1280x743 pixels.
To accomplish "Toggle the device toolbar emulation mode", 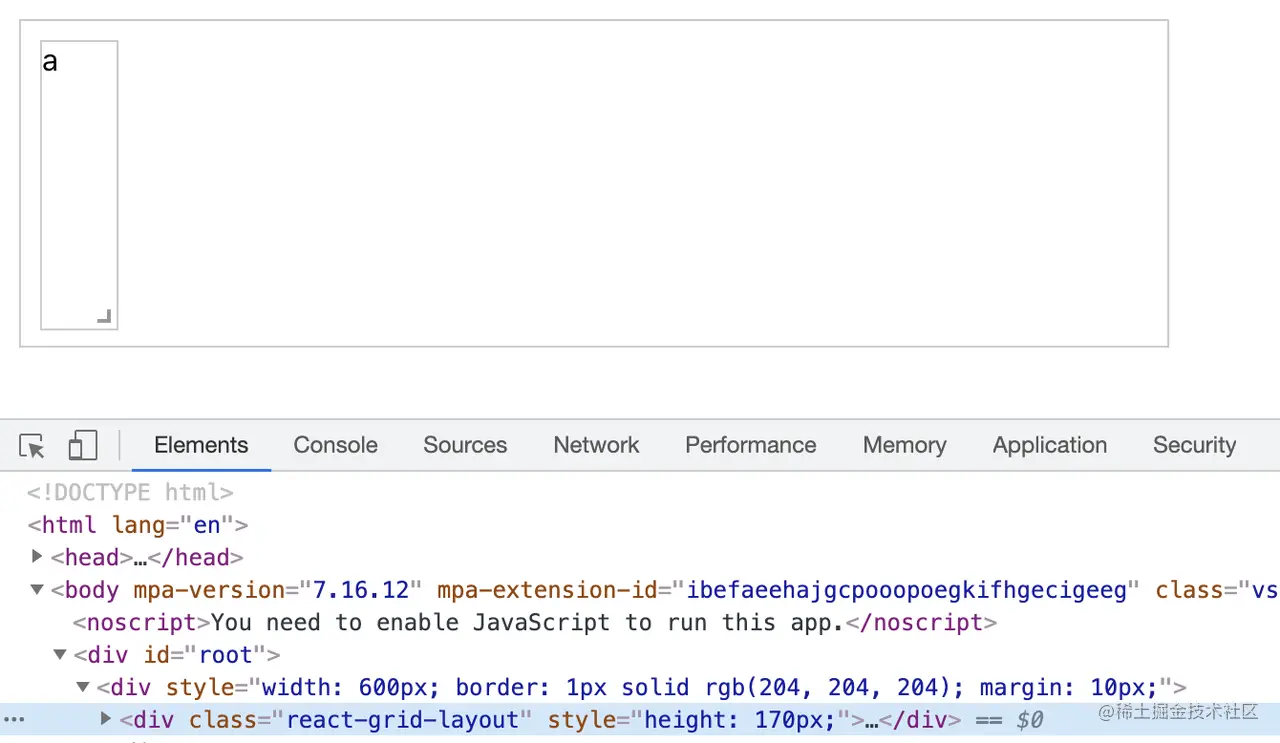I will pos(82,446).
